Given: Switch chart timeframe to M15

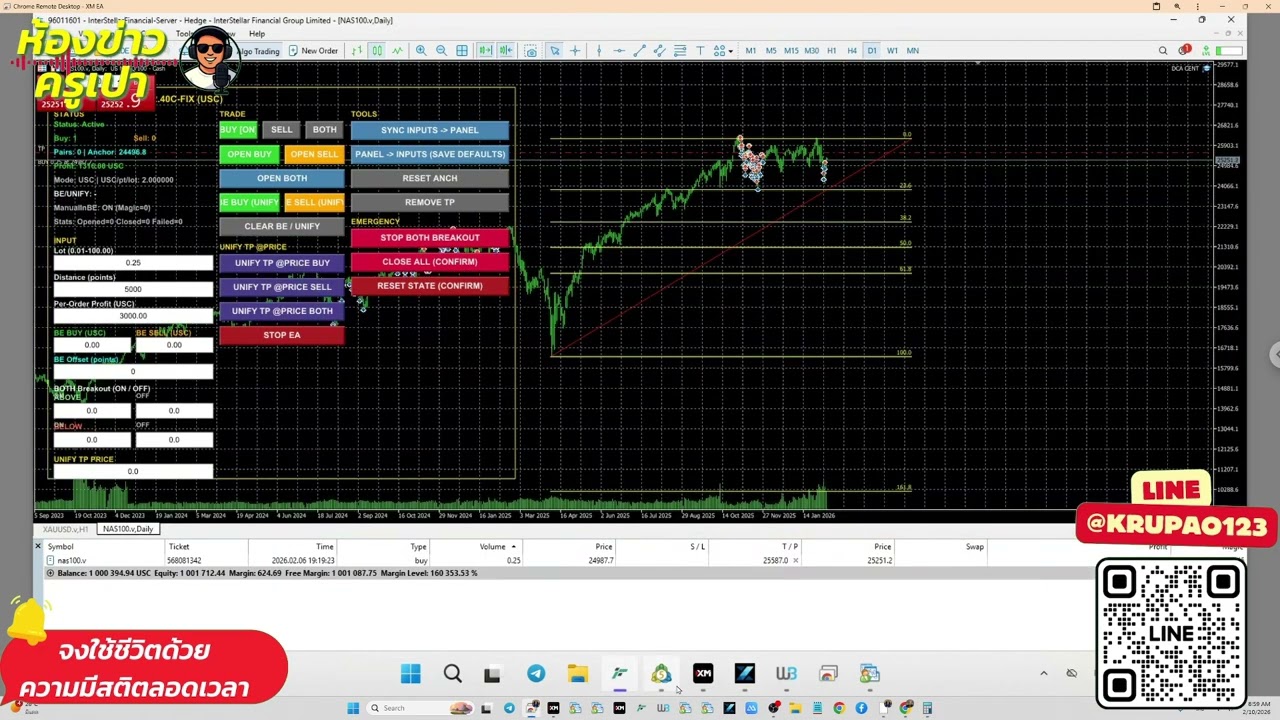Looking at the screenshot, I should [x=791, y=51].
